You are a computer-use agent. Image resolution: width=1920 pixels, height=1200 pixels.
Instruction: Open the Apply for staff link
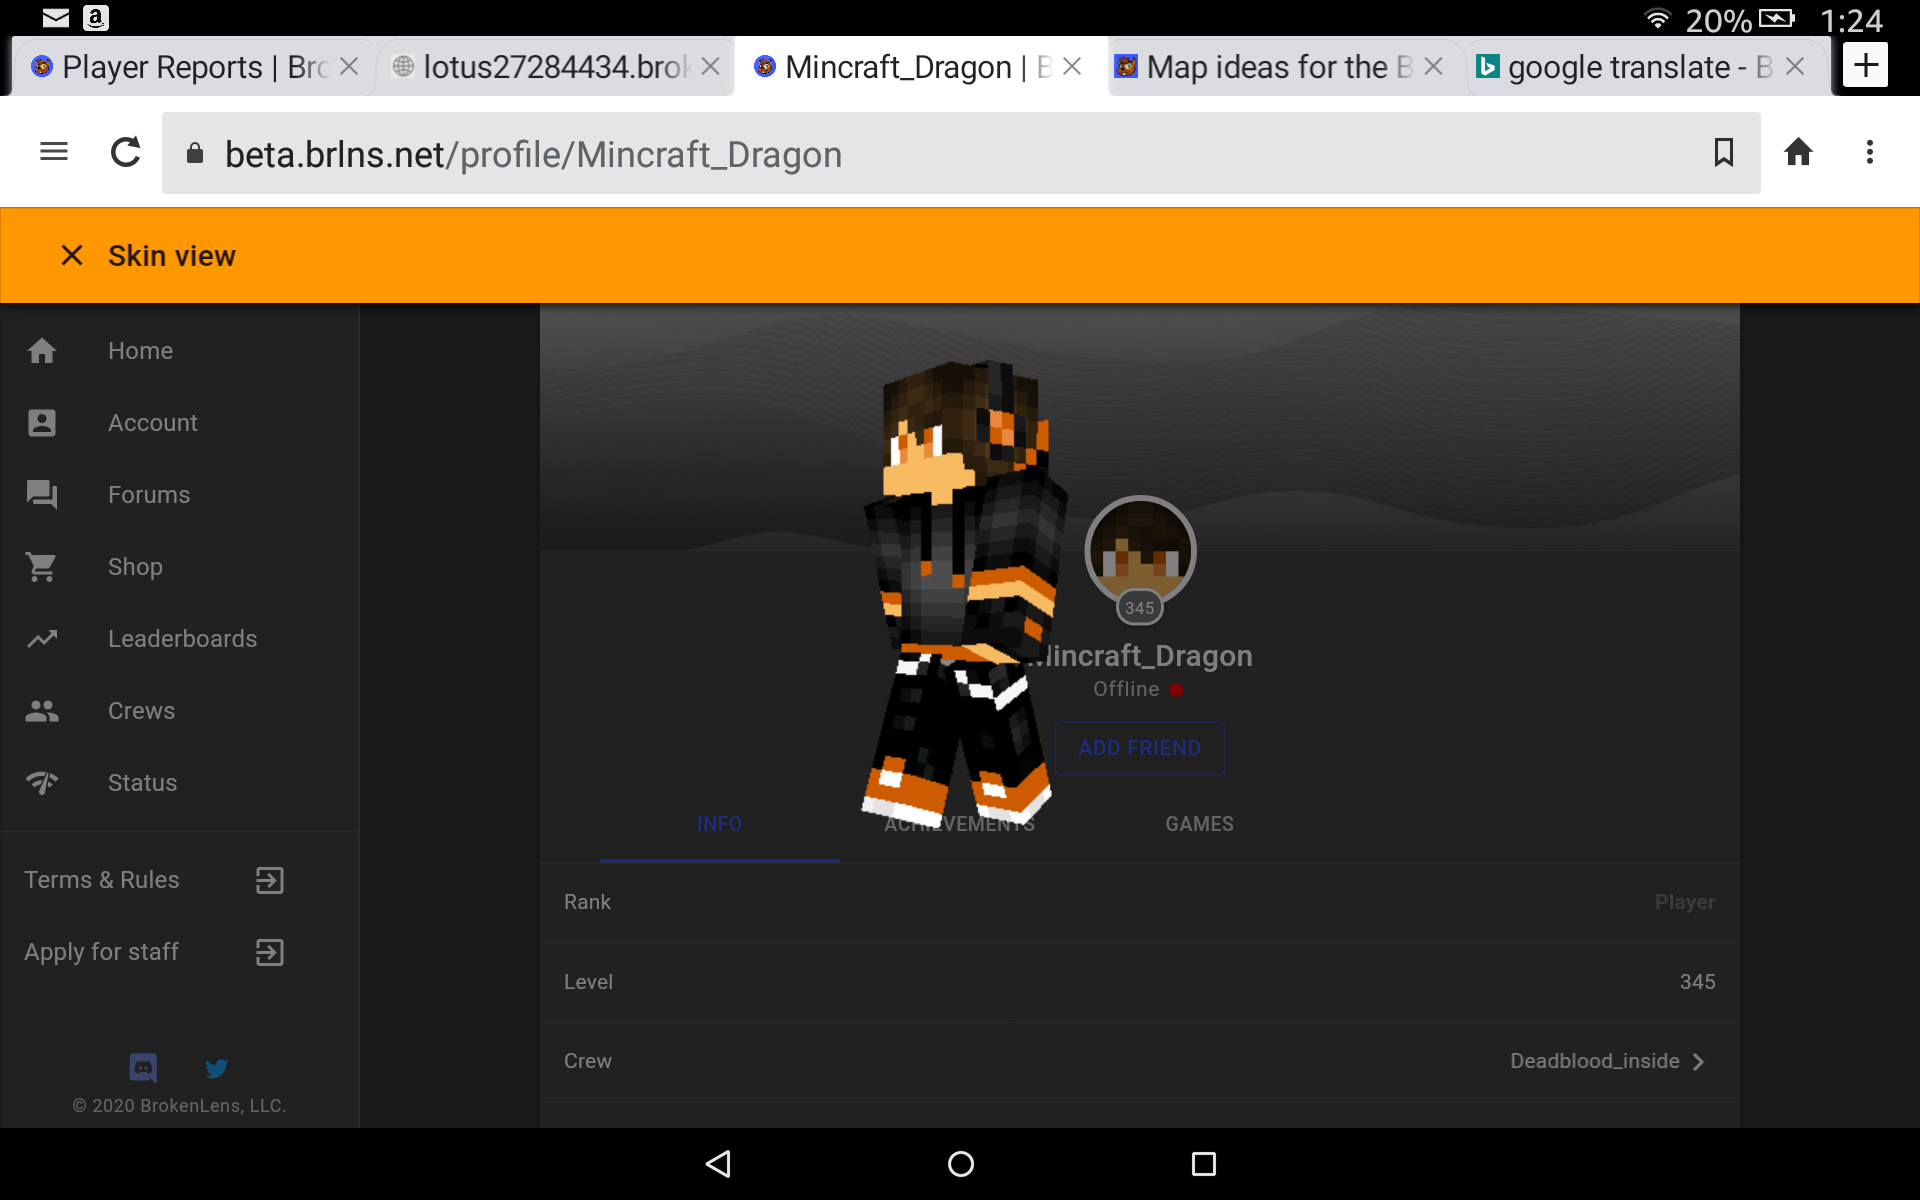click(102, 952)
